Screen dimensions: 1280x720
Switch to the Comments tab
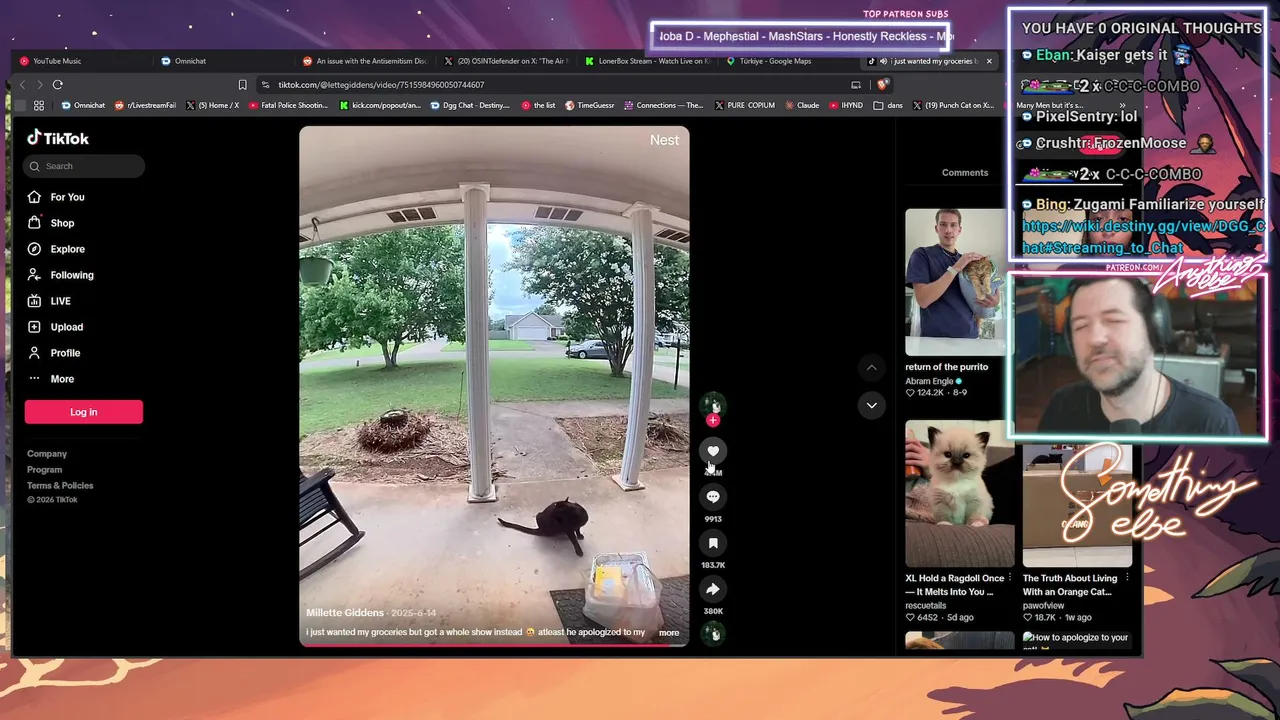point(965,173)
